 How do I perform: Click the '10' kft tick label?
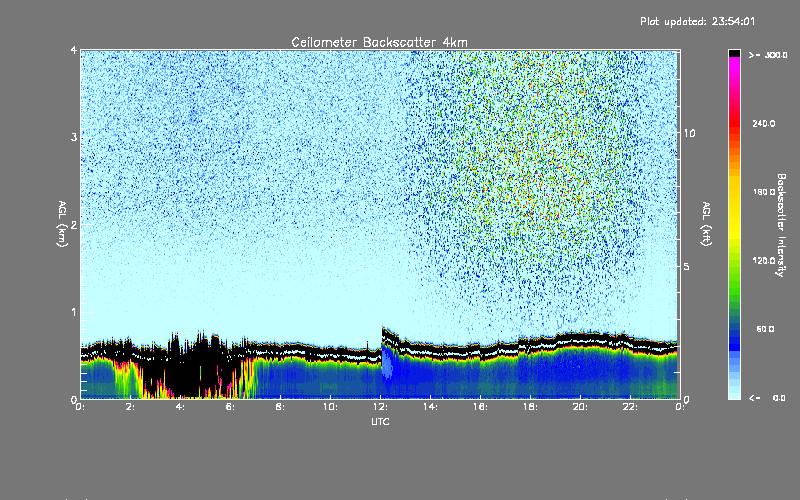689,133
